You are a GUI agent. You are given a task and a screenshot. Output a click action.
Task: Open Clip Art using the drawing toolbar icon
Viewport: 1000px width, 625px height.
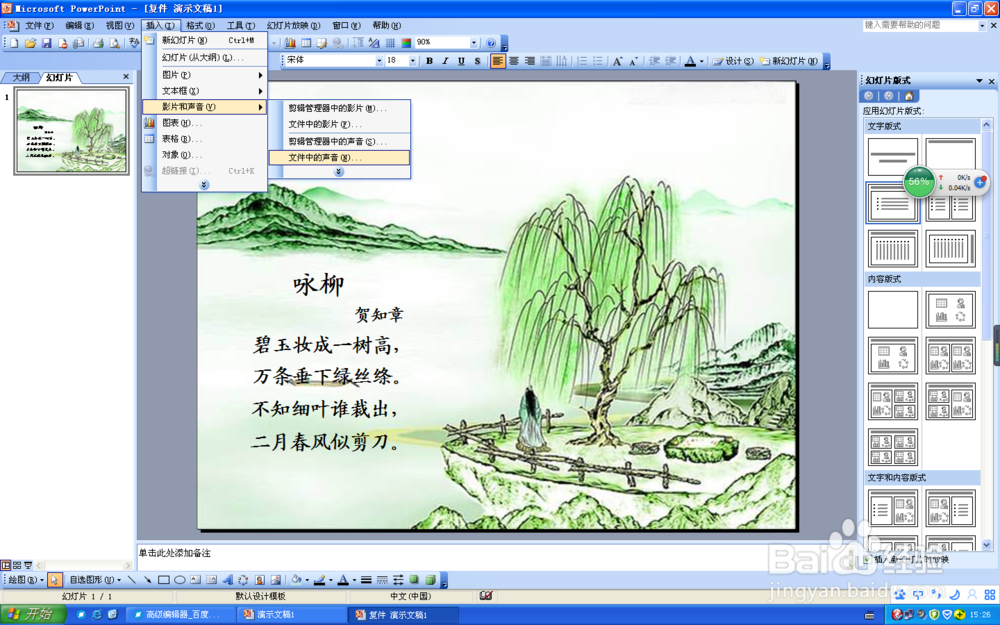coord(260,579)
